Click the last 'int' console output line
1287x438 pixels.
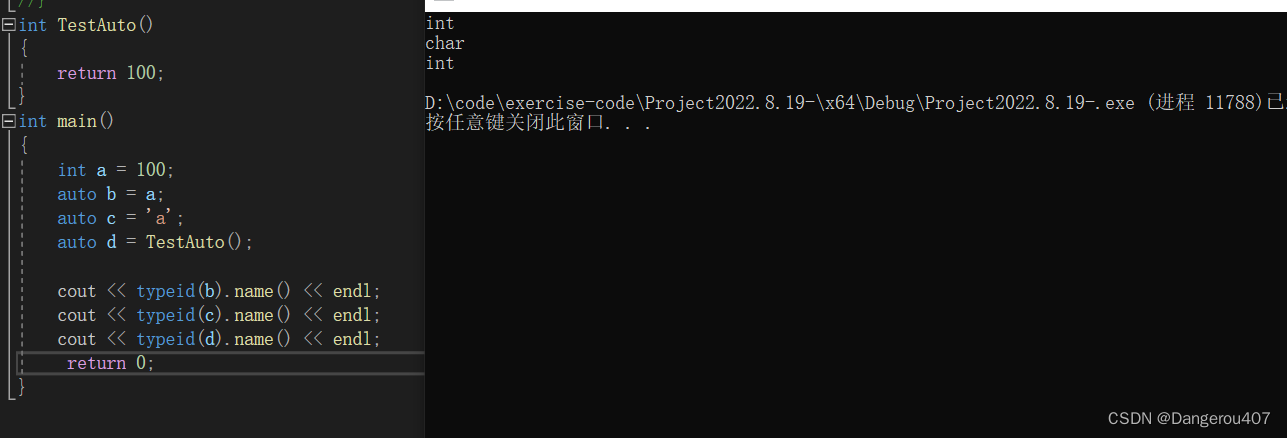(x=440, y=63)
